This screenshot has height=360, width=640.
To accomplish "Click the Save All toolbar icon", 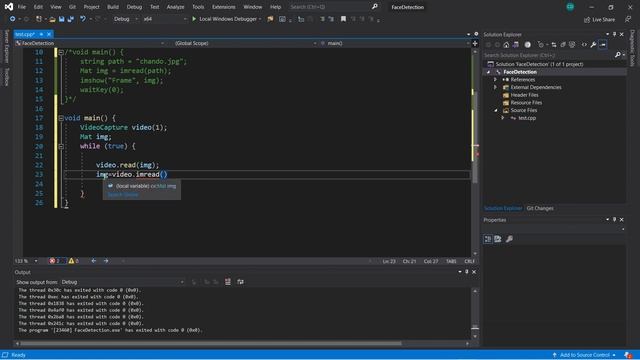I will [x=70, y=19].
